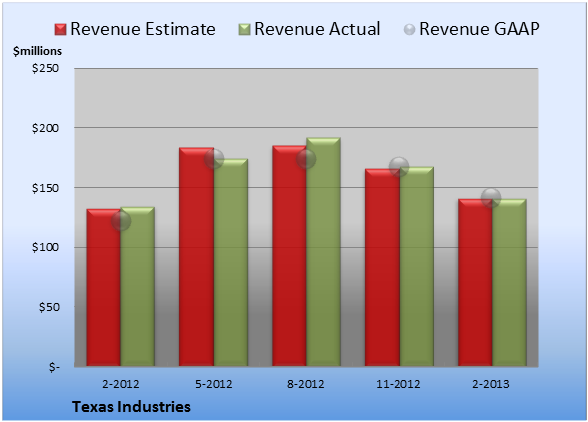
Task: Click the '2-2012' quarter label
Action: point(121,384)
